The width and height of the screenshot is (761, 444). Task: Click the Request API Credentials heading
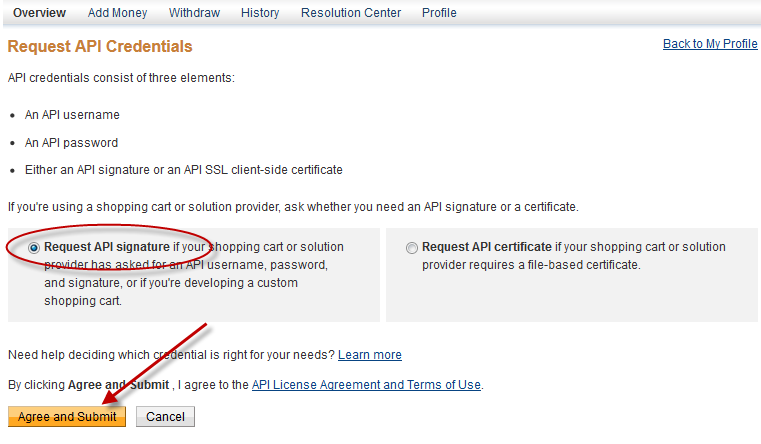point(100,47)
